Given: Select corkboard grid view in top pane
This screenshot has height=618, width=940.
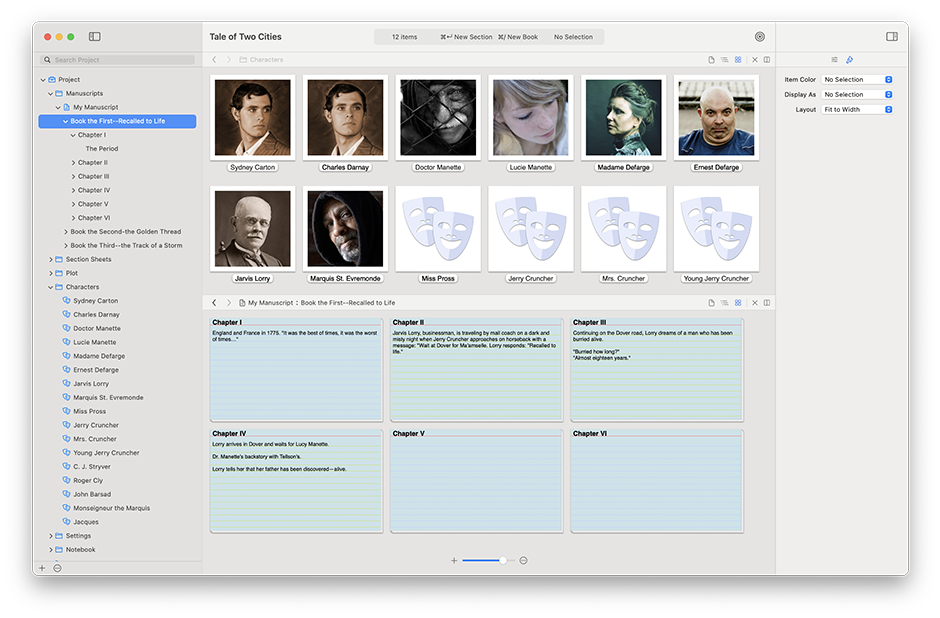Looking at the screenshot, I should [738, 60].
